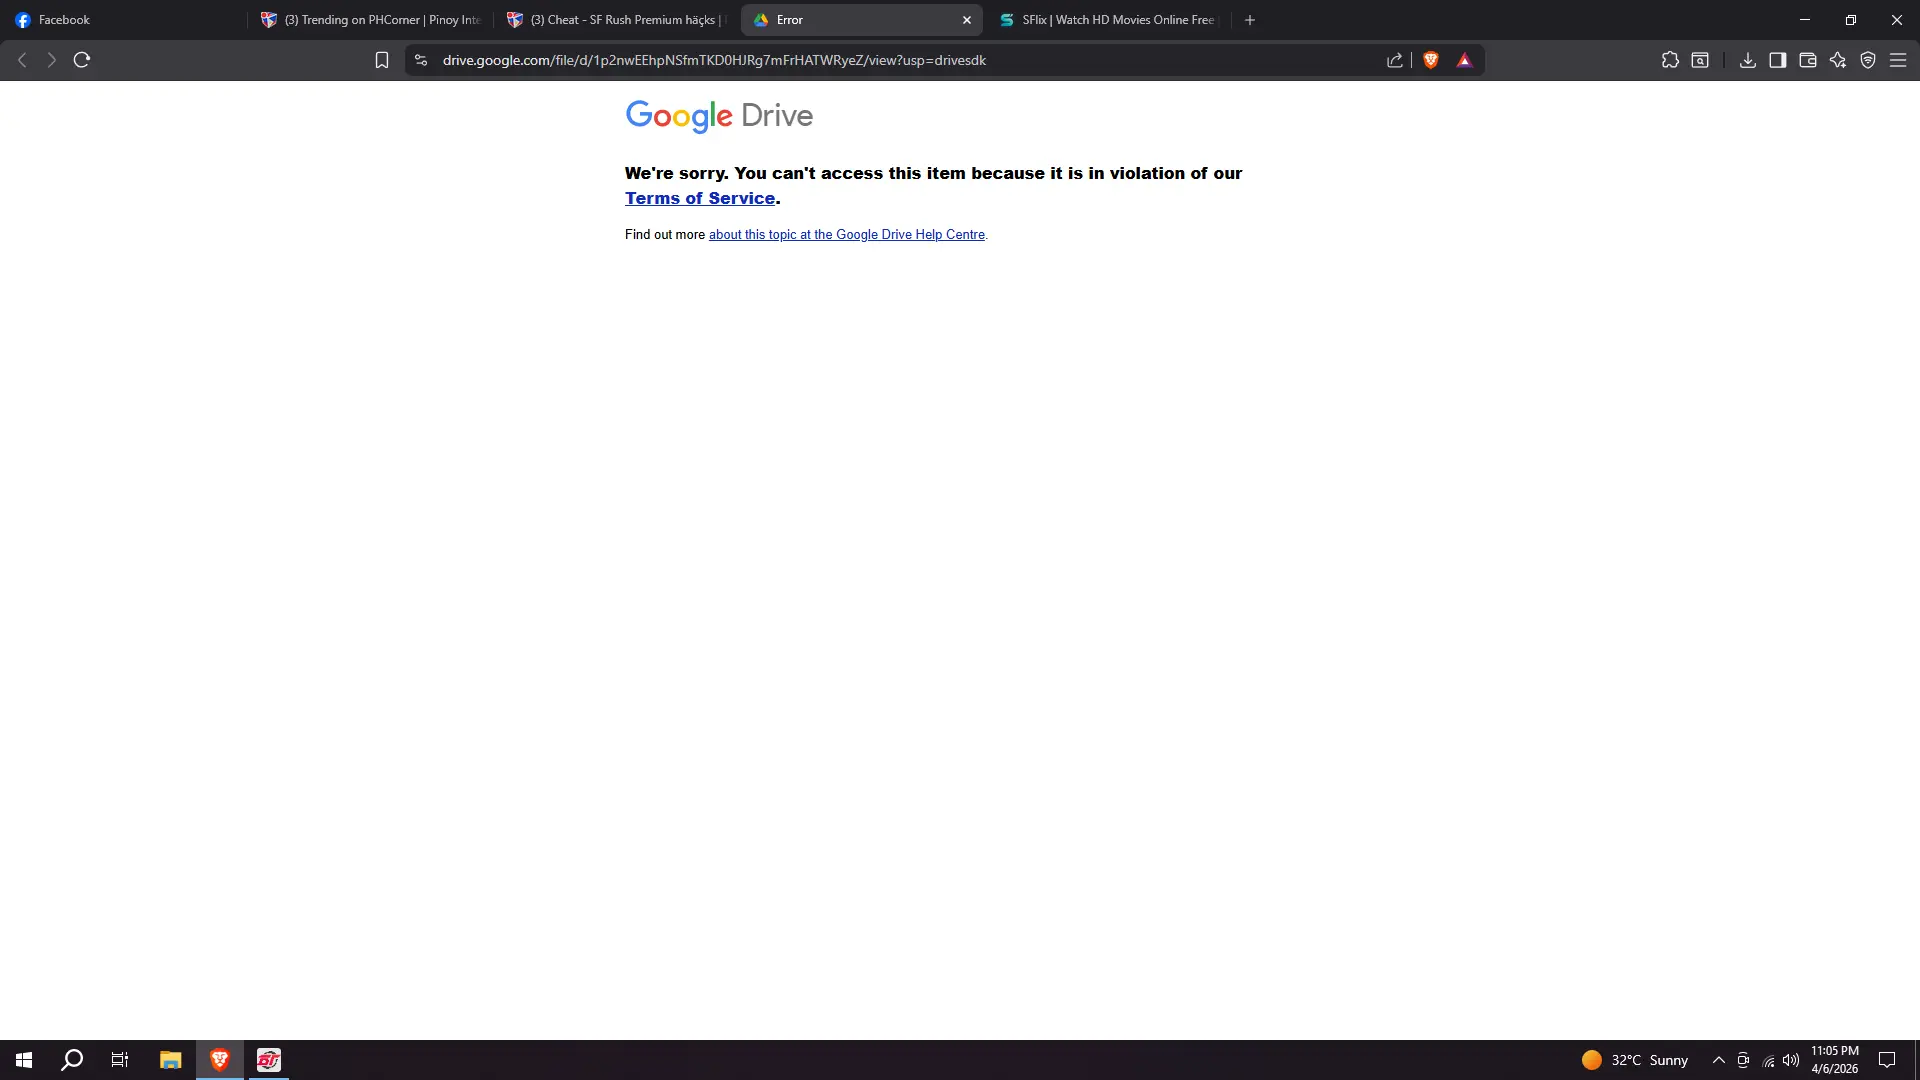Open the Leo AI sparkle icon
Screen dimensions: 1920x1080
point(1838,60)
